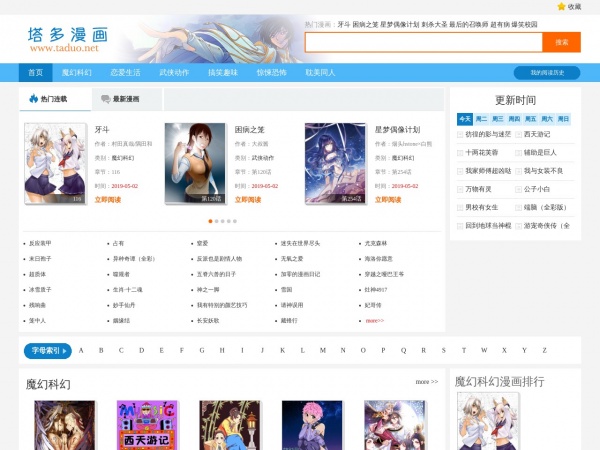This screenshot has width=600, height=450.
Task: Click 立即阅读 under 牙斗
Action: pos(108,200)
